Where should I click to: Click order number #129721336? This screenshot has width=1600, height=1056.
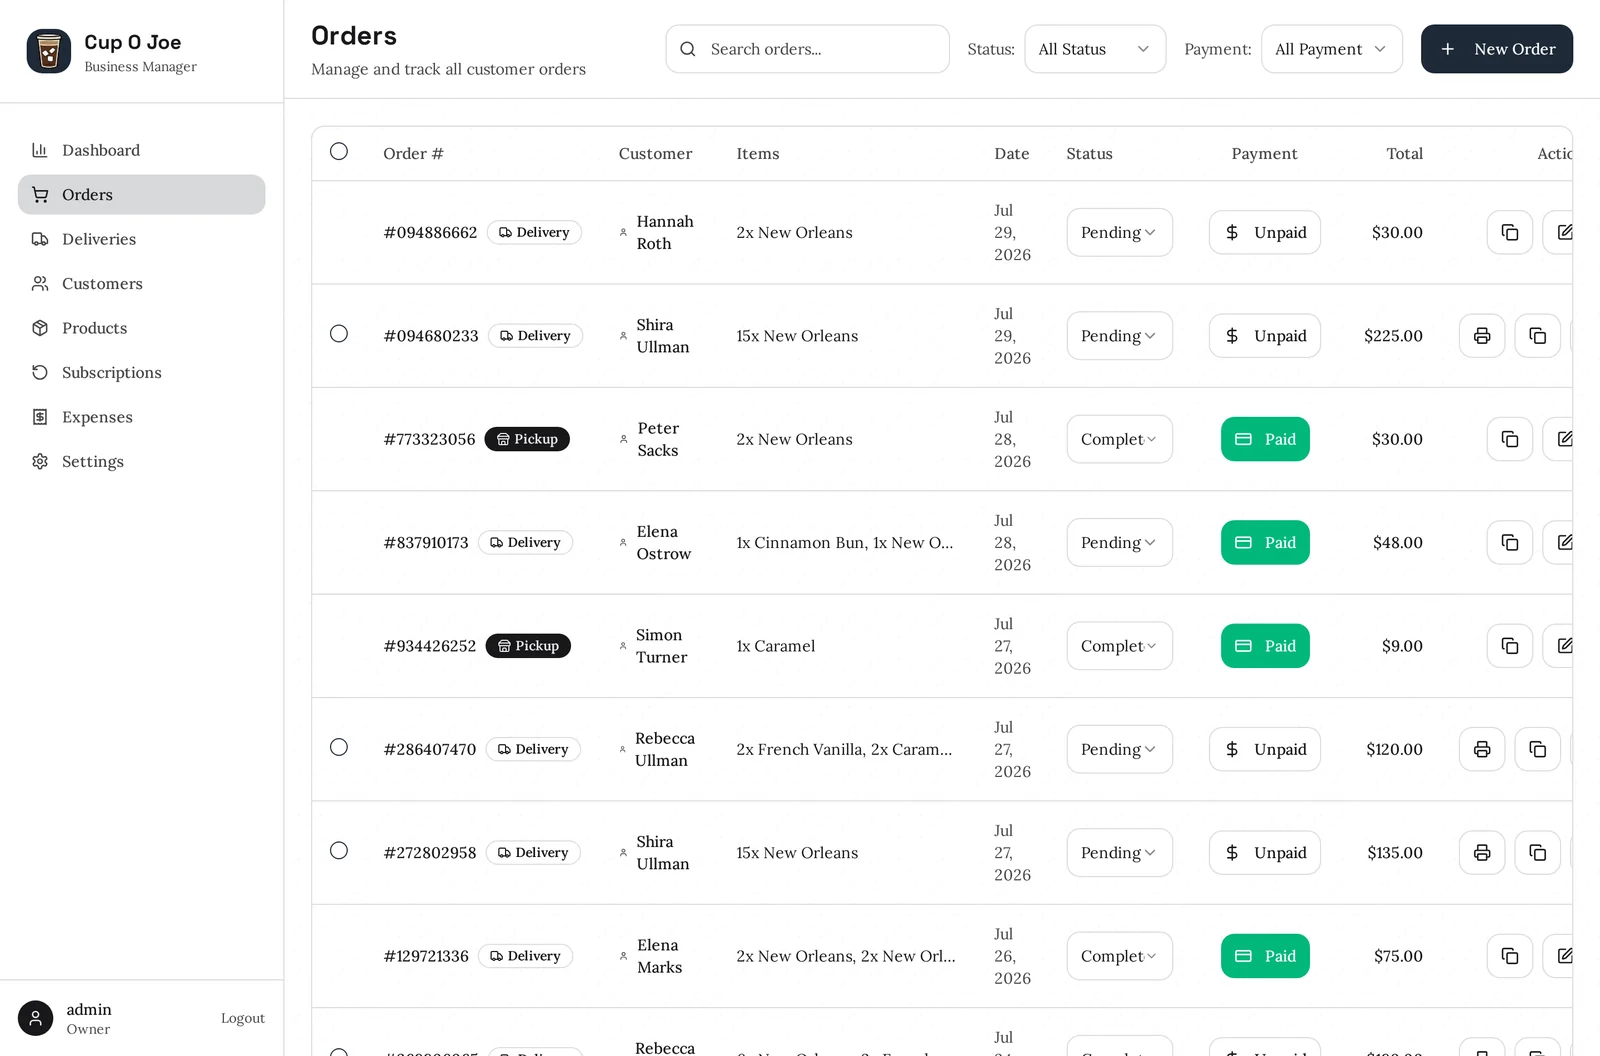tap(426, 956)
